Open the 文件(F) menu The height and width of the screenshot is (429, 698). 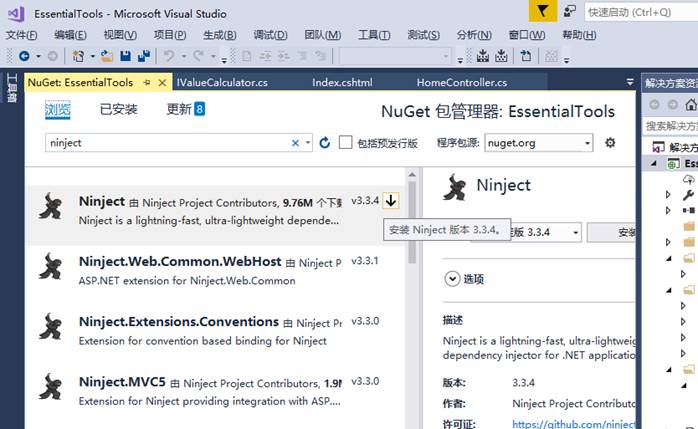point(21,35)
